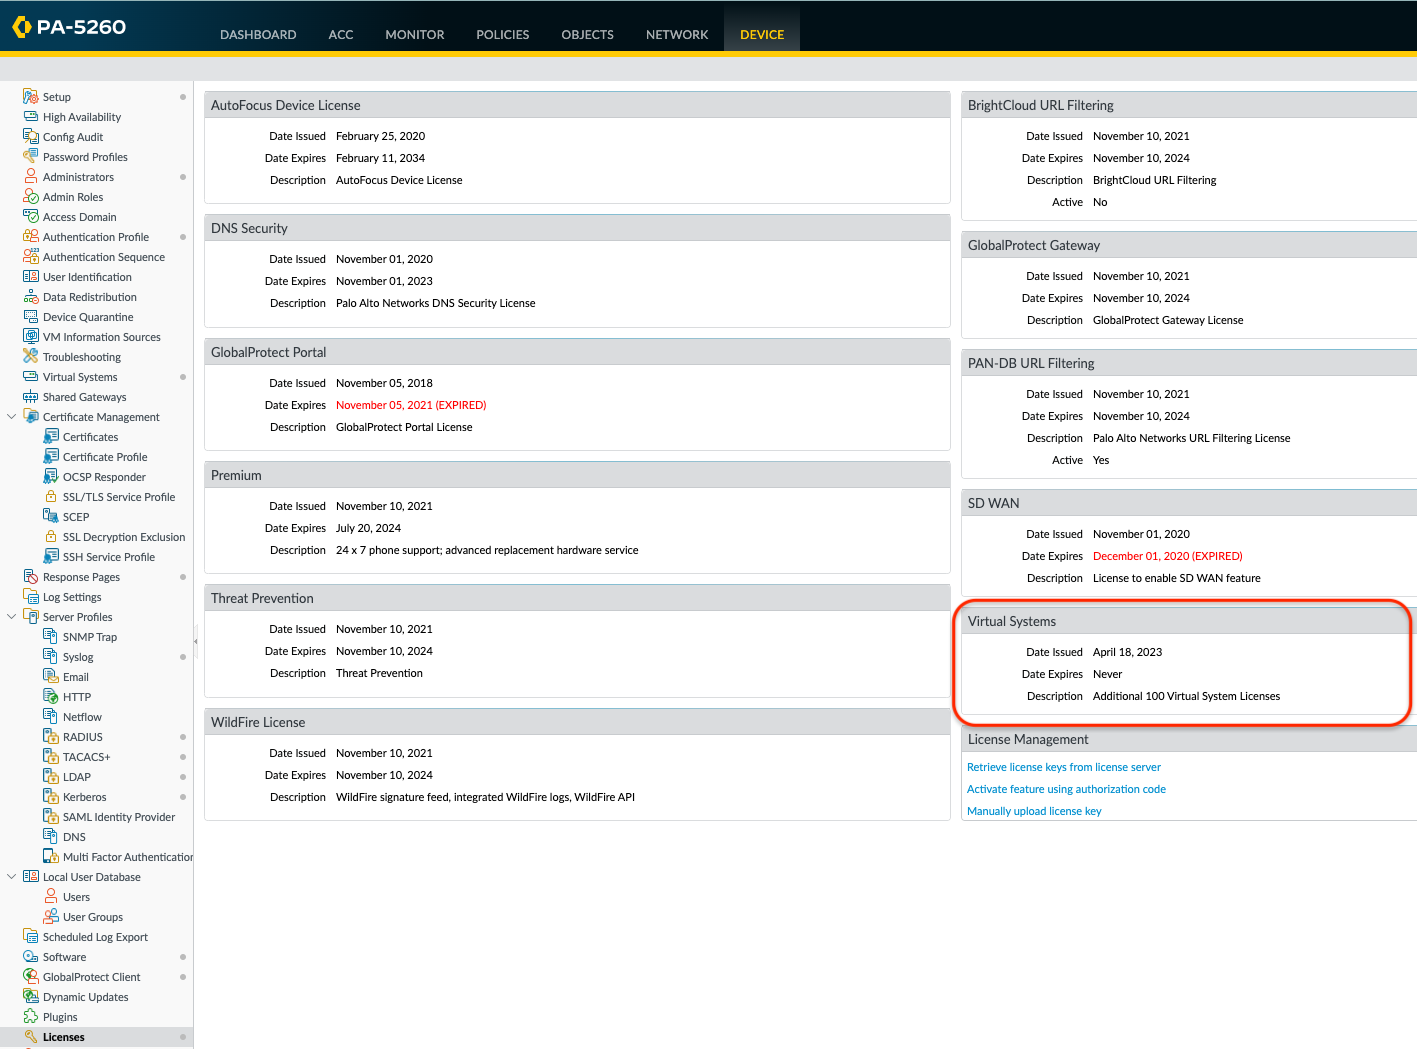Select SSH Service Profile
This screenshot has height=1049, width=1417.
[109, 557]
